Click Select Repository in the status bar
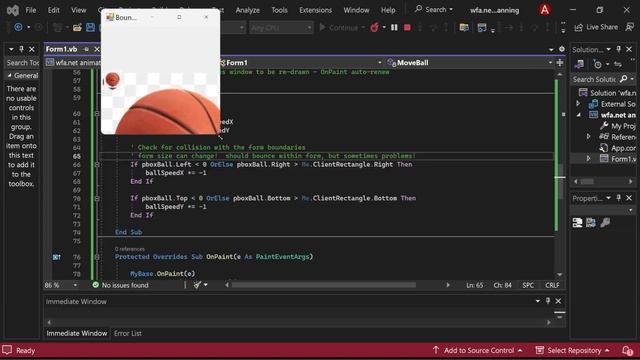 pos(573,350)
